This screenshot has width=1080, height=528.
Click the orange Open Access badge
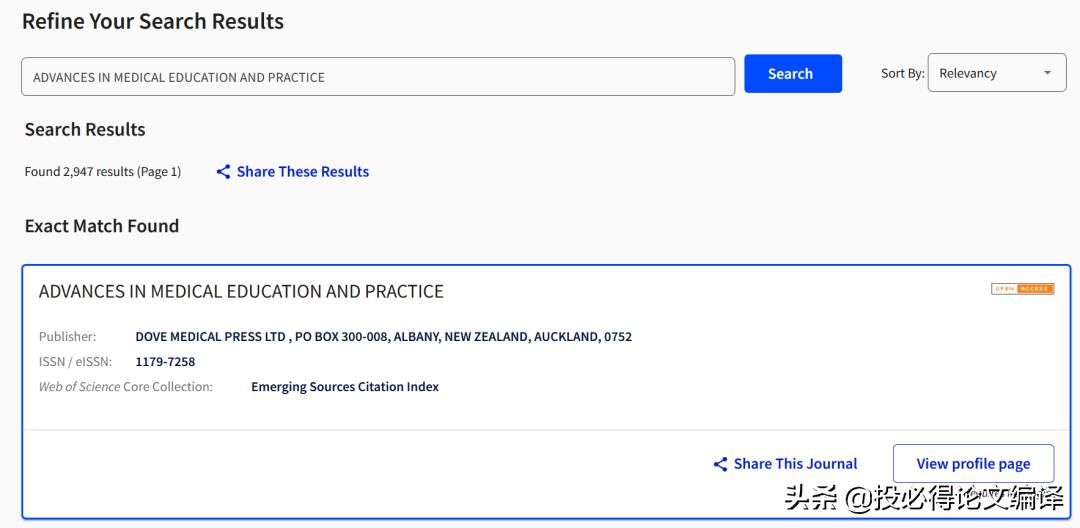tap(1022, 289)
